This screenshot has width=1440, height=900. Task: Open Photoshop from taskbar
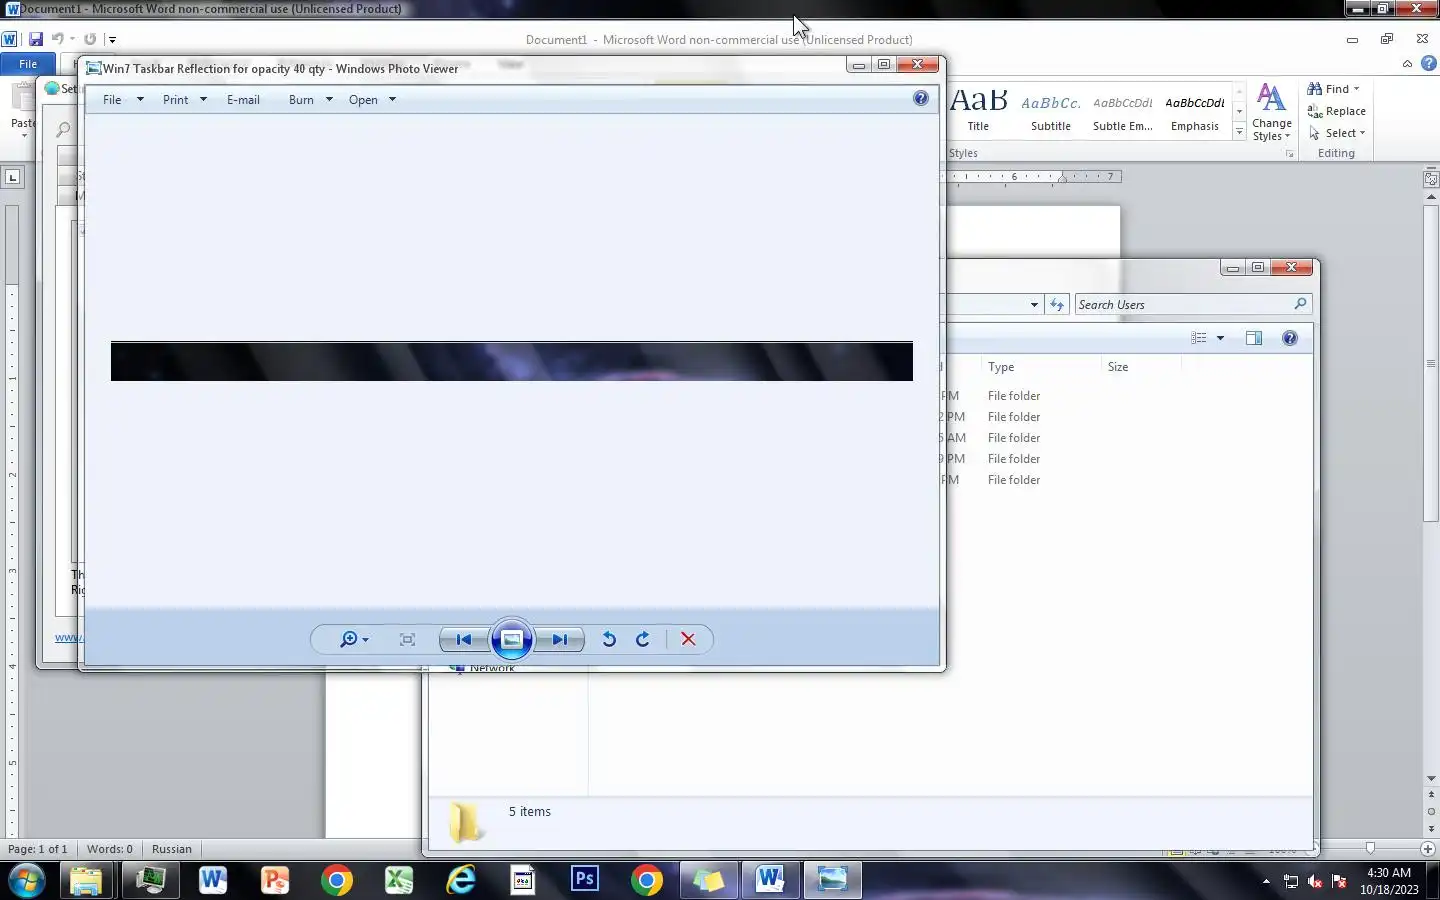coord(585,880)
